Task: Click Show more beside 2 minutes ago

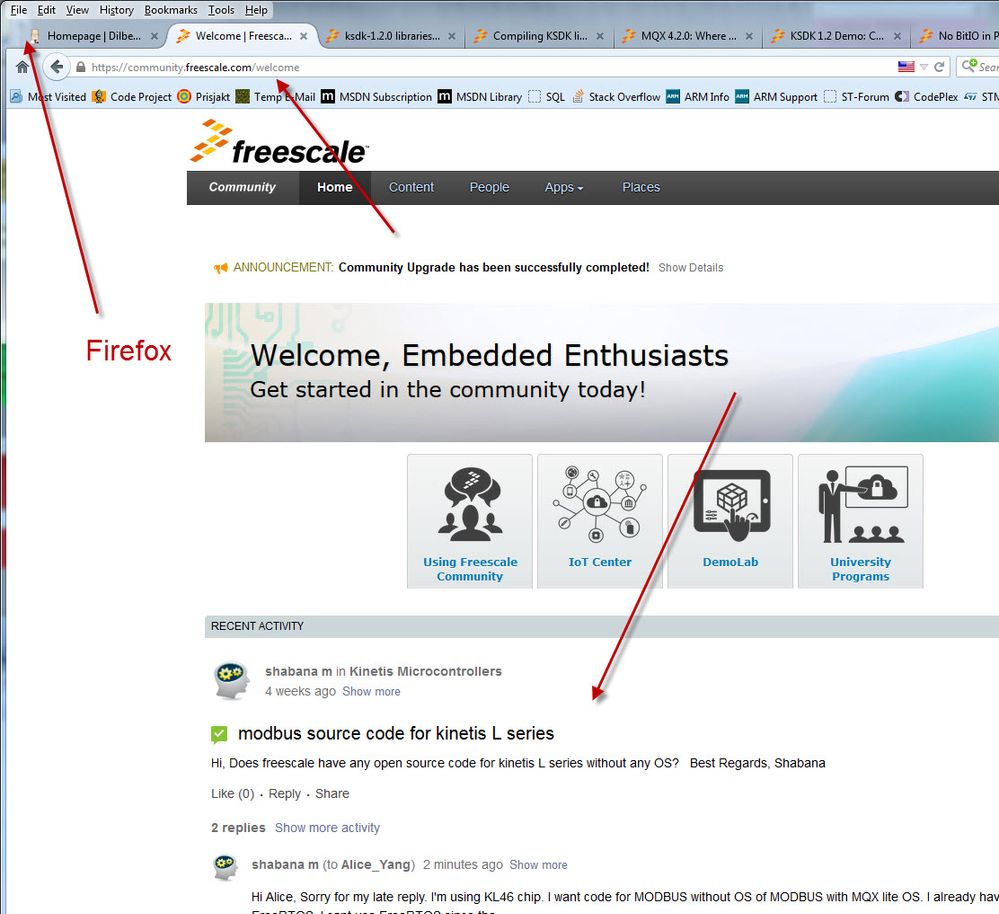Action: (538, 865)
